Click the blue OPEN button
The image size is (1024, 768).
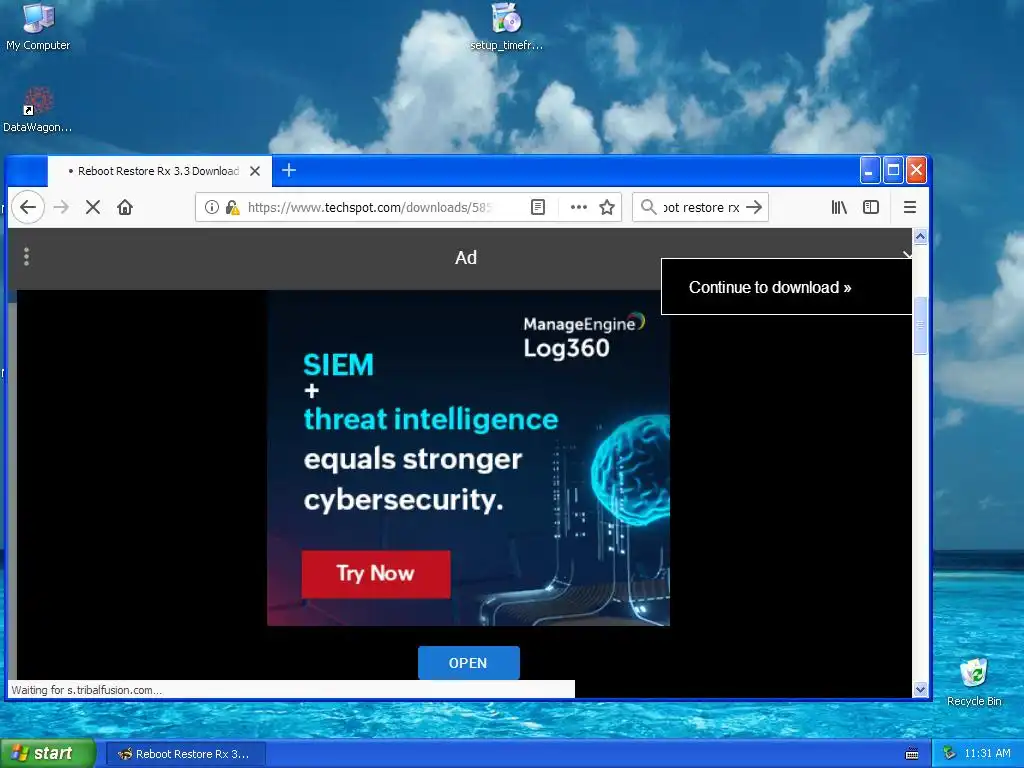click(468, 663)
